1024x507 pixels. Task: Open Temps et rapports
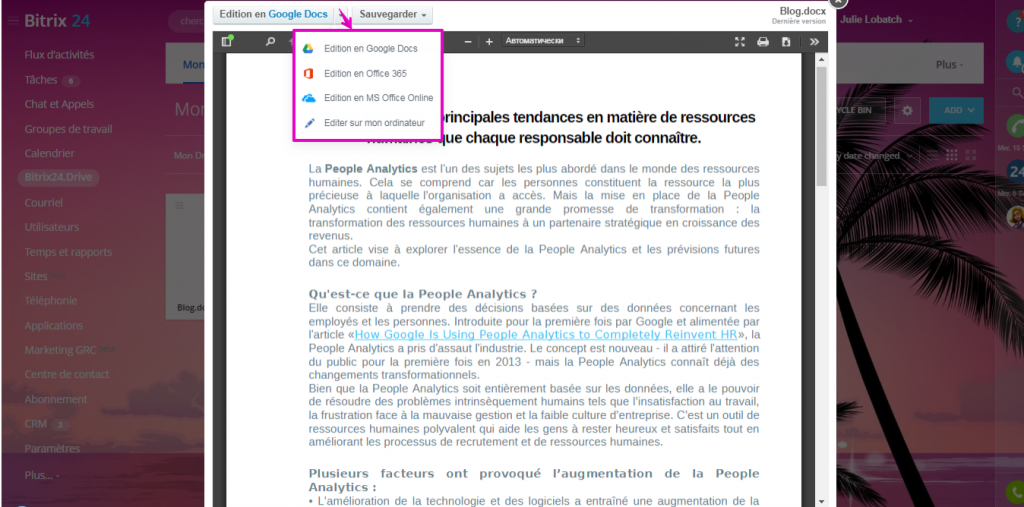click(68, 252)
